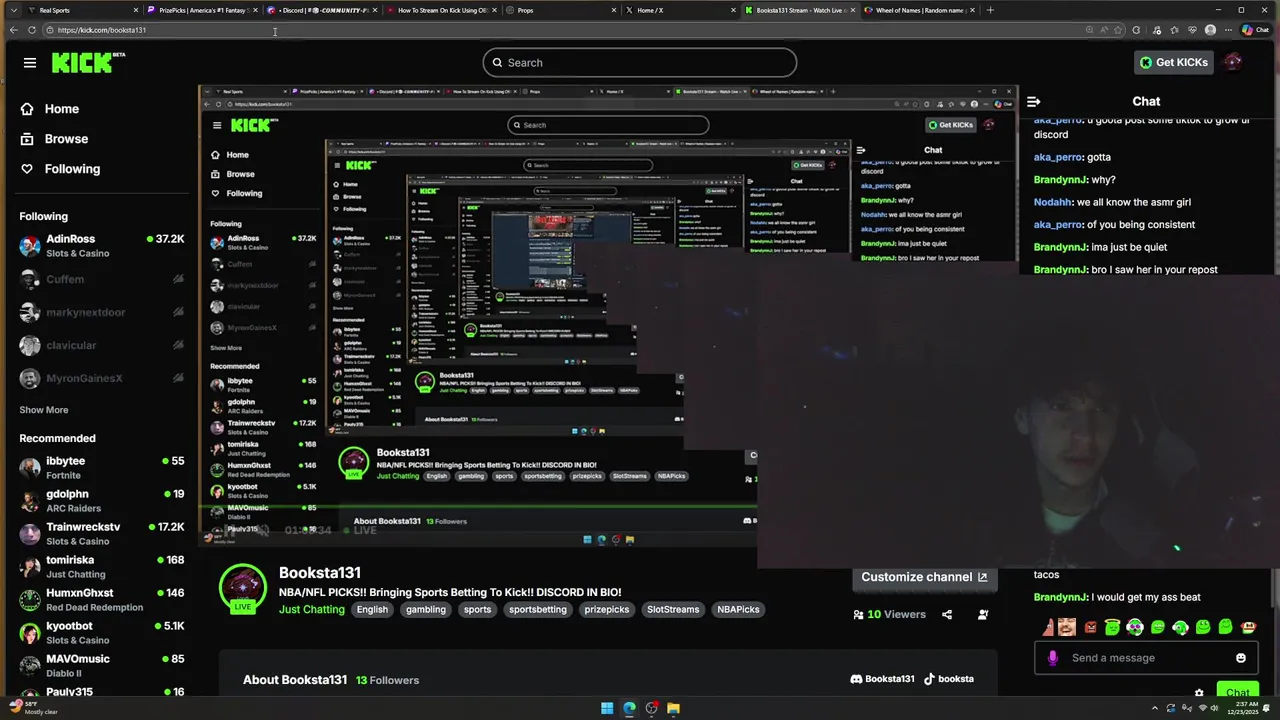Select the SlotStreams tag
The image size is (1280, 720).
[x=673, y=609]
